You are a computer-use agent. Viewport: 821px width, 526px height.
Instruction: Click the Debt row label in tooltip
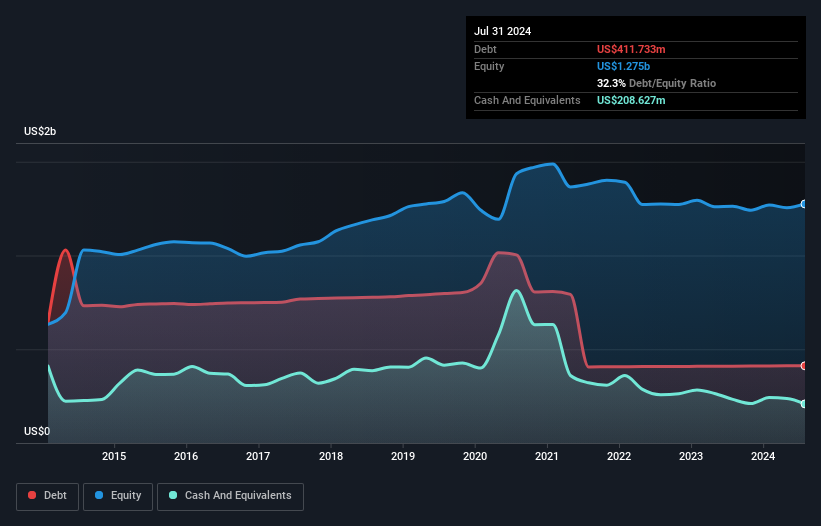click(485, 49)
